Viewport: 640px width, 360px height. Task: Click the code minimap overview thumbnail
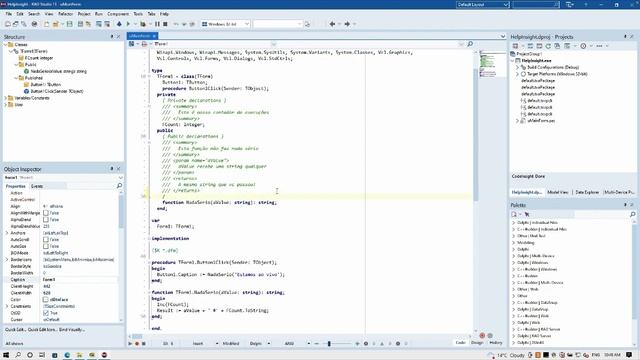tap(488, 64)
